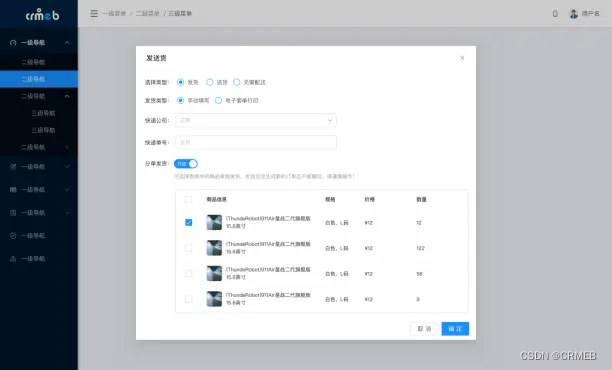Check the product row with quantity 122
Image resolution: width=612 pixels, height=370 pixels.
tap(189, 248)
